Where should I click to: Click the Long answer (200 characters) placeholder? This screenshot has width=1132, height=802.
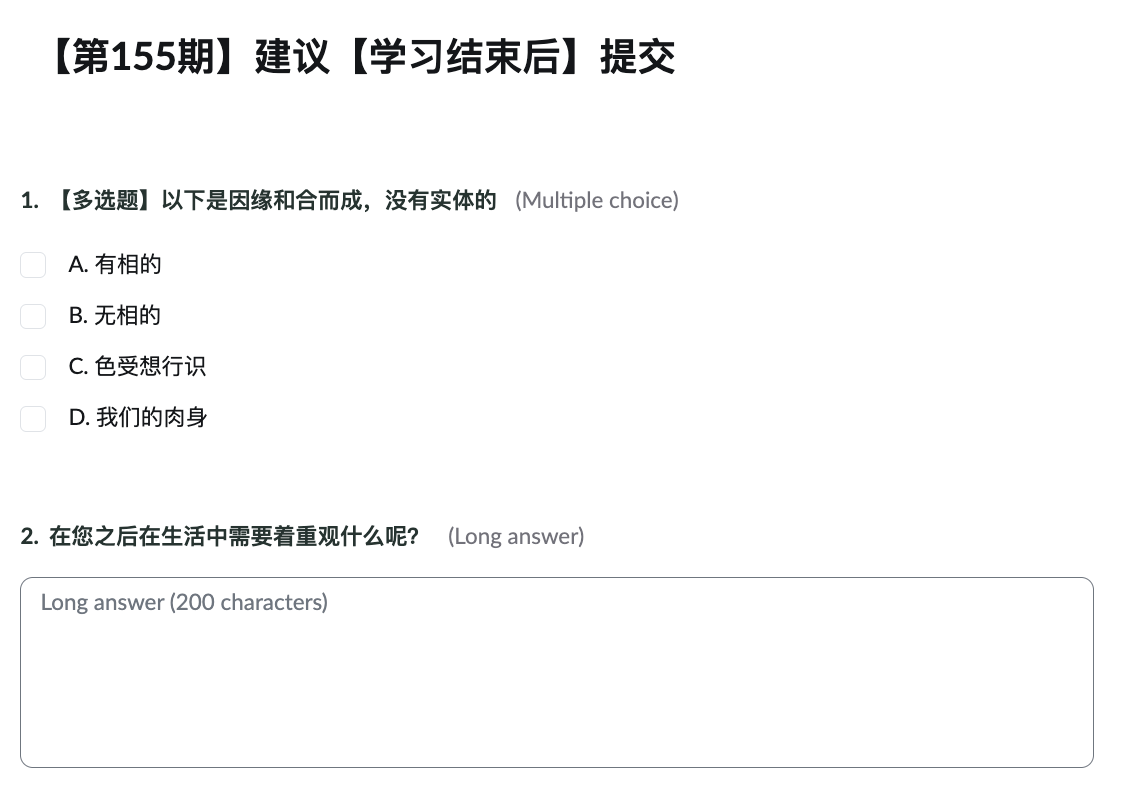click(184, 602)
